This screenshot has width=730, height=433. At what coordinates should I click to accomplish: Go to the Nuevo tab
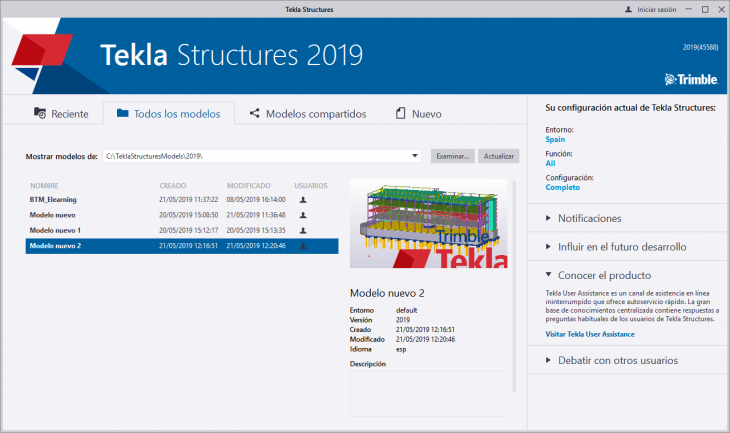[x=419, y=114]
